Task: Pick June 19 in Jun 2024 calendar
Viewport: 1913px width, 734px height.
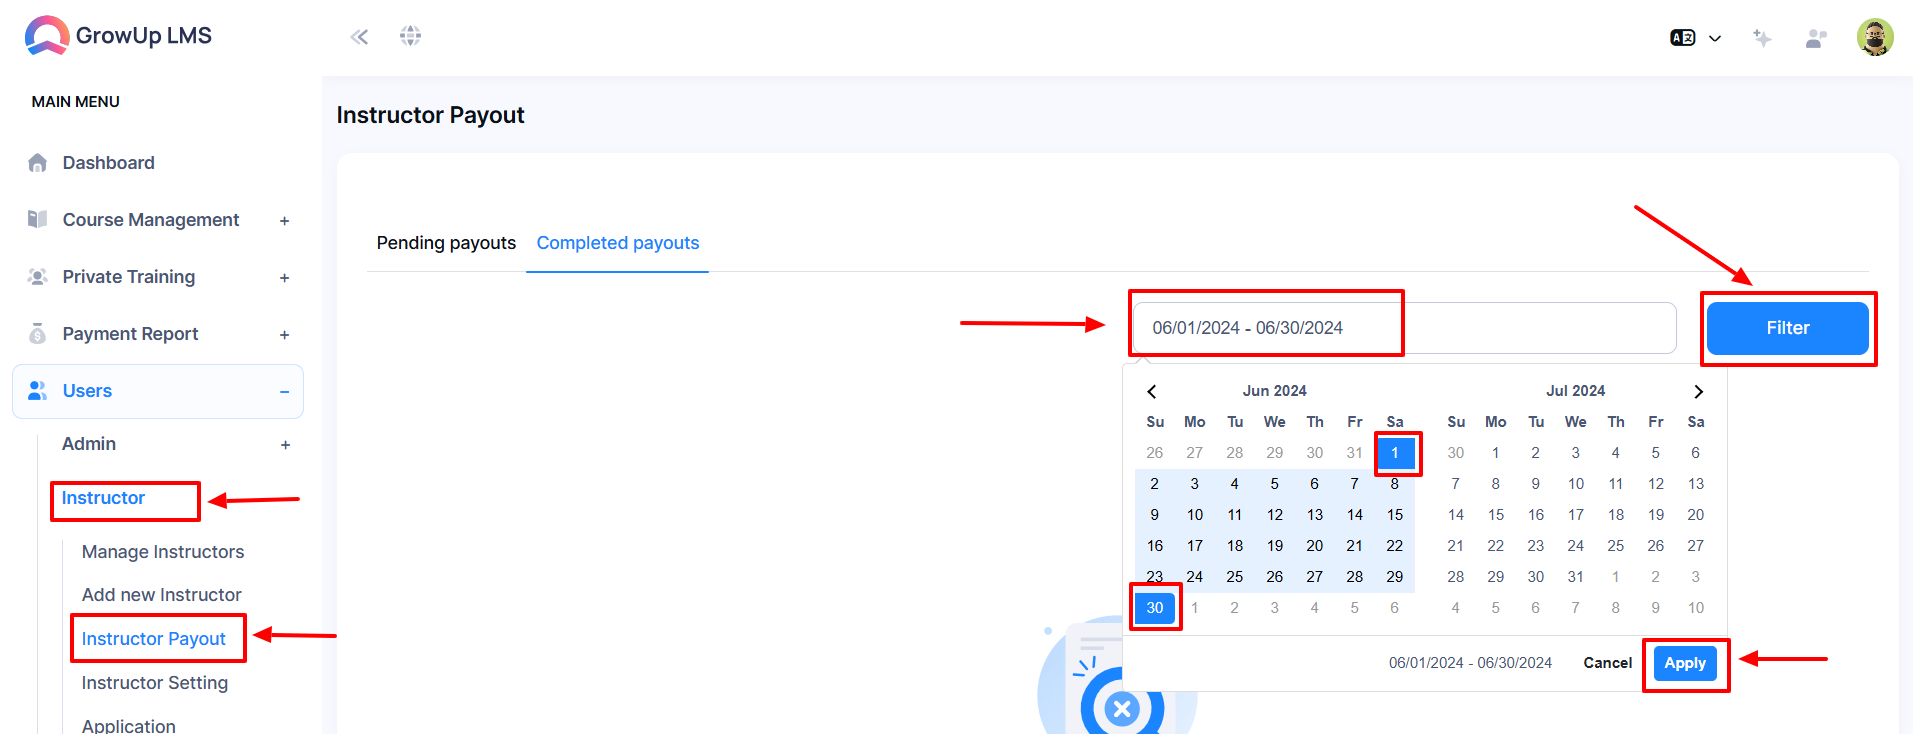Action: (x=1275, y=546)
